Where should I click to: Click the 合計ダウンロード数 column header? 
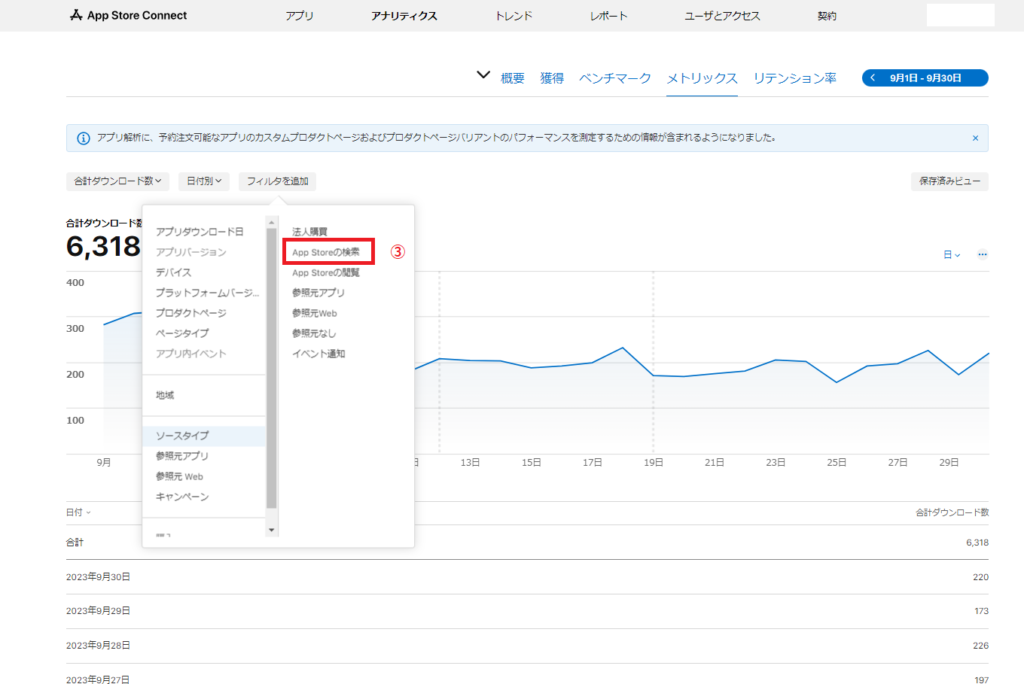952,512
